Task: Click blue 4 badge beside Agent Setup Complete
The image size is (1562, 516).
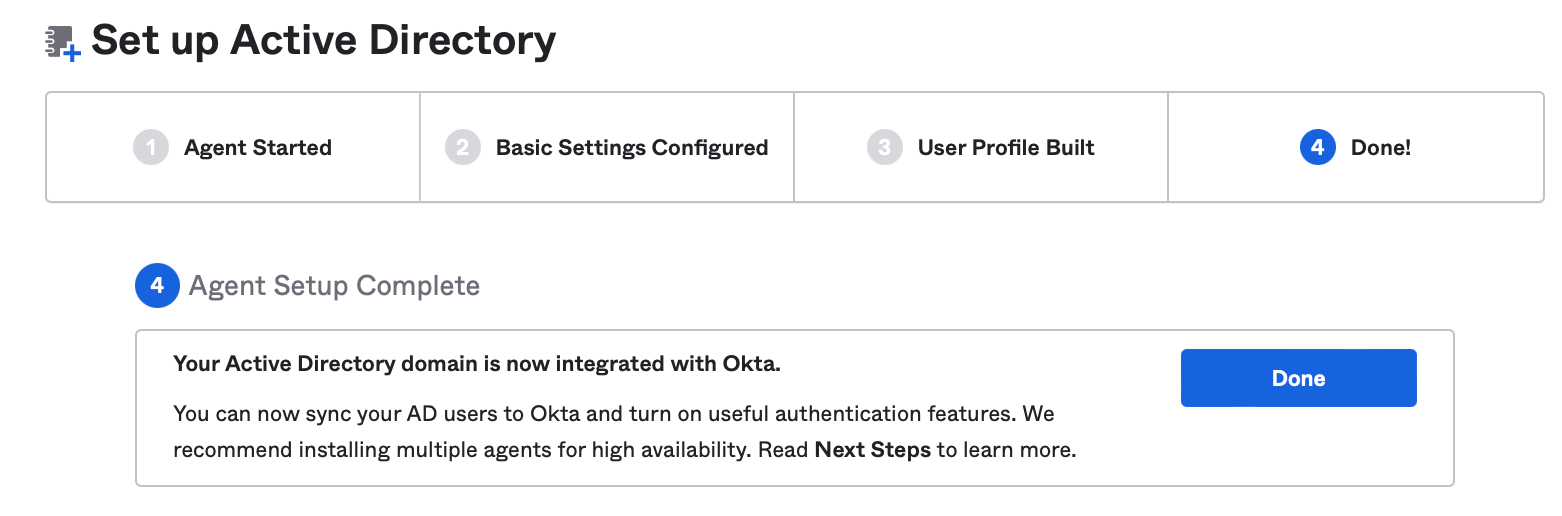Action: pos(157,286)
